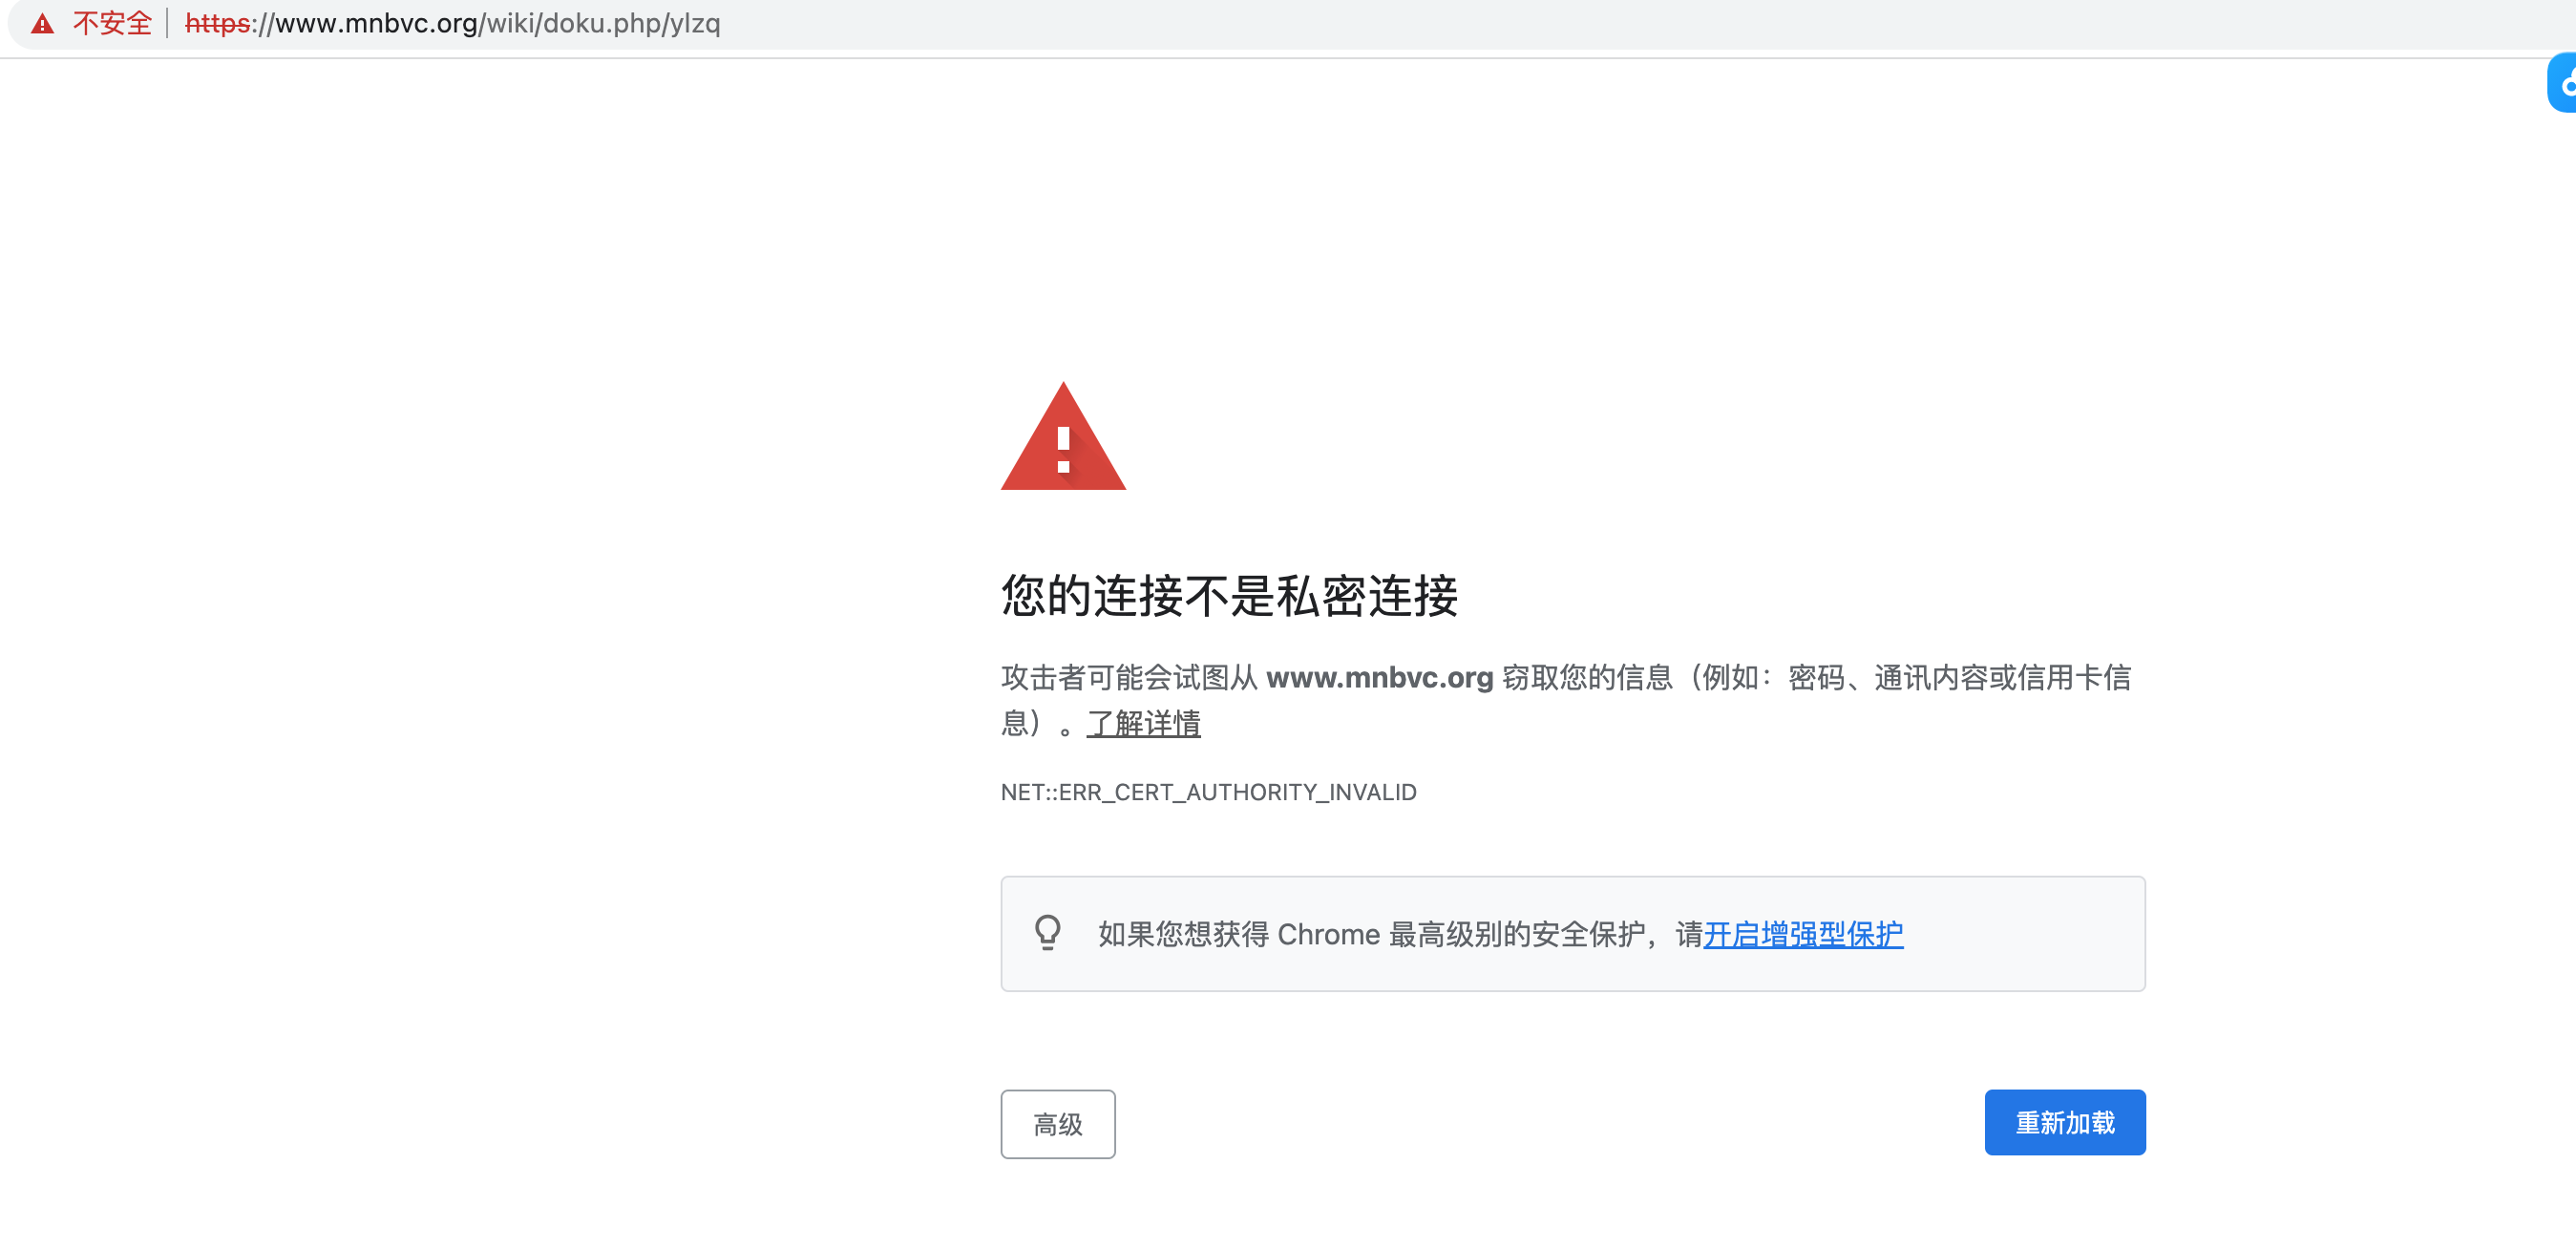Click the 不安全 security label

pos(112,23)
